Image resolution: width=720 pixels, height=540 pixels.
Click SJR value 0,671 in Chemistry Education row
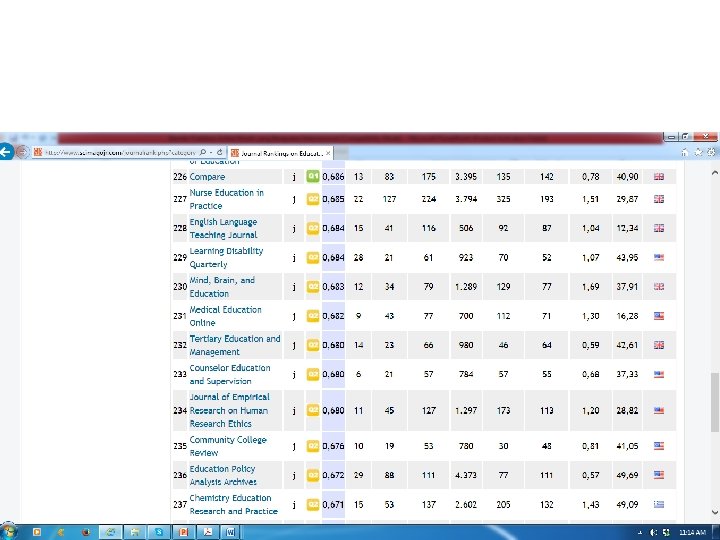point(333,505)
